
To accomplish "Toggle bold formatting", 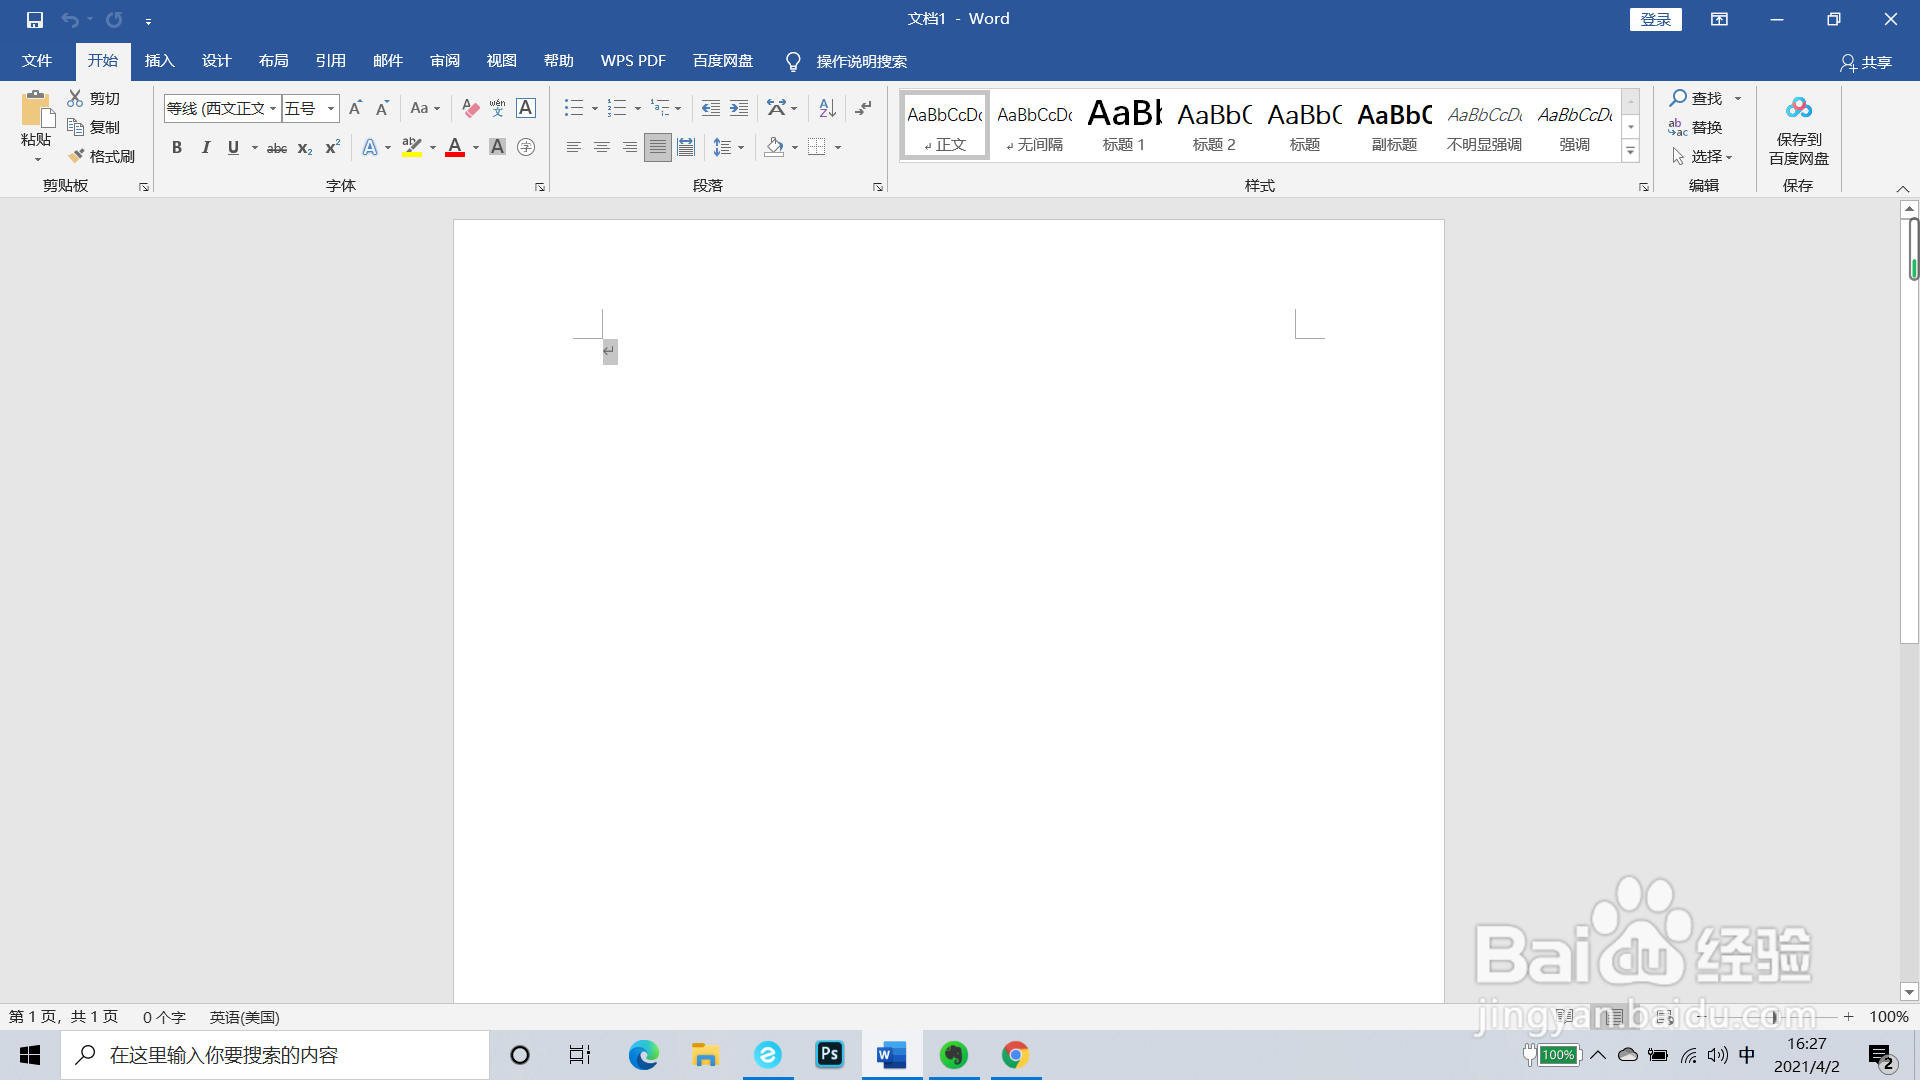I will point(177,148).
